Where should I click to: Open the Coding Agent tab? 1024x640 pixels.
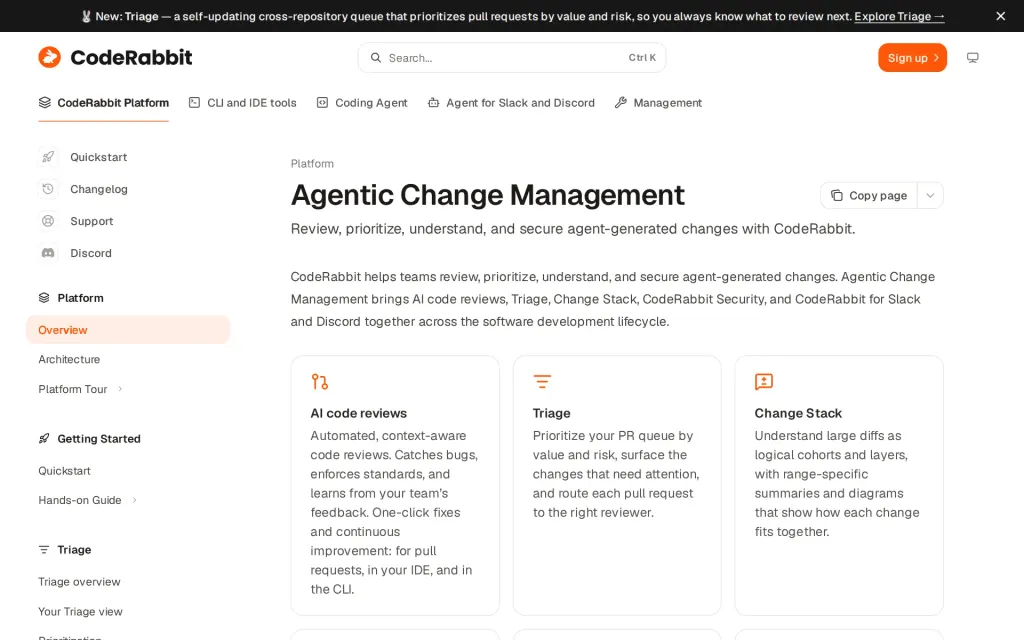[x=362, y=103]
